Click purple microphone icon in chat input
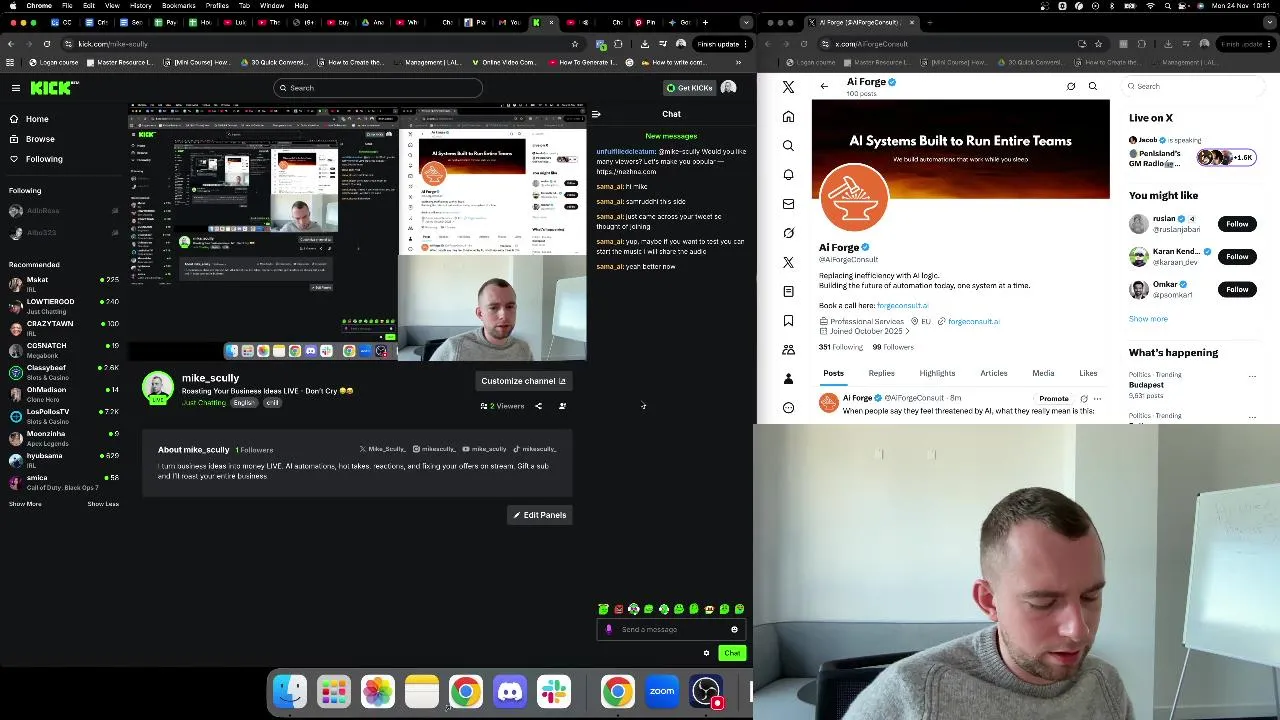 click(609, 630)
